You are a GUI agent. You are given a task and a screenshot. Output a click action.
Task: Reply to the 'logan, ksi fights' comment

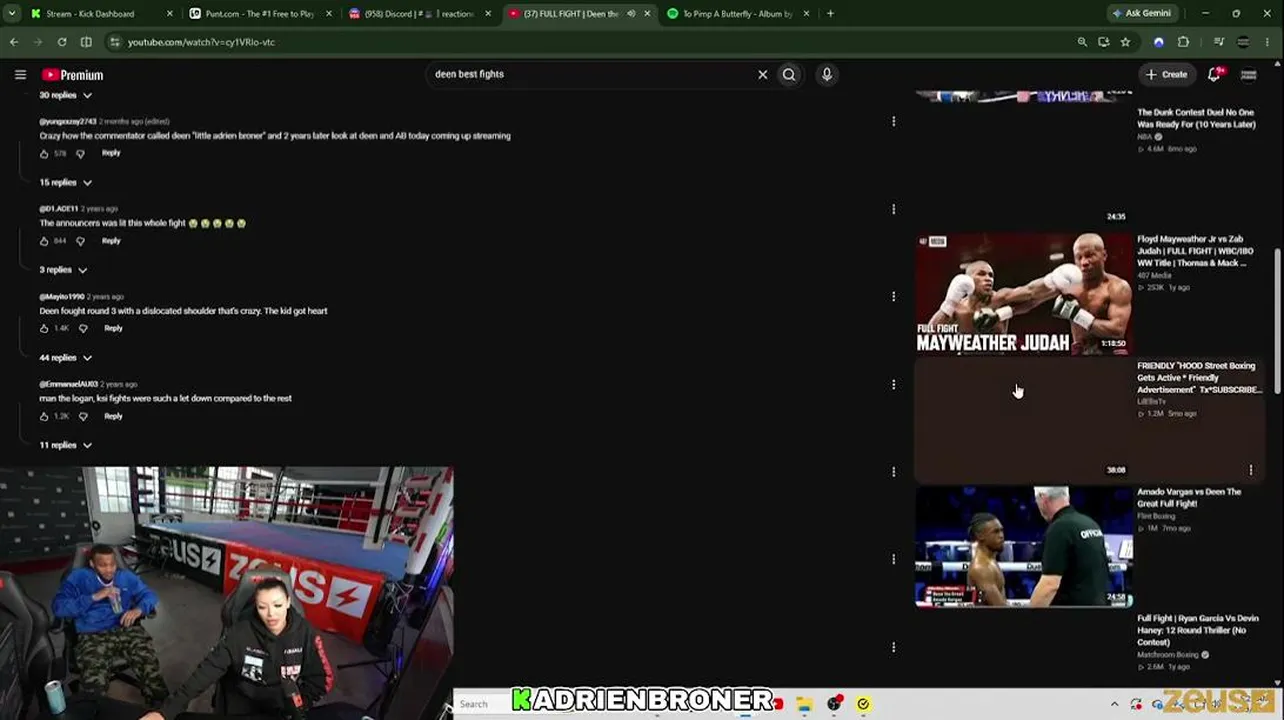coord(113,416)
